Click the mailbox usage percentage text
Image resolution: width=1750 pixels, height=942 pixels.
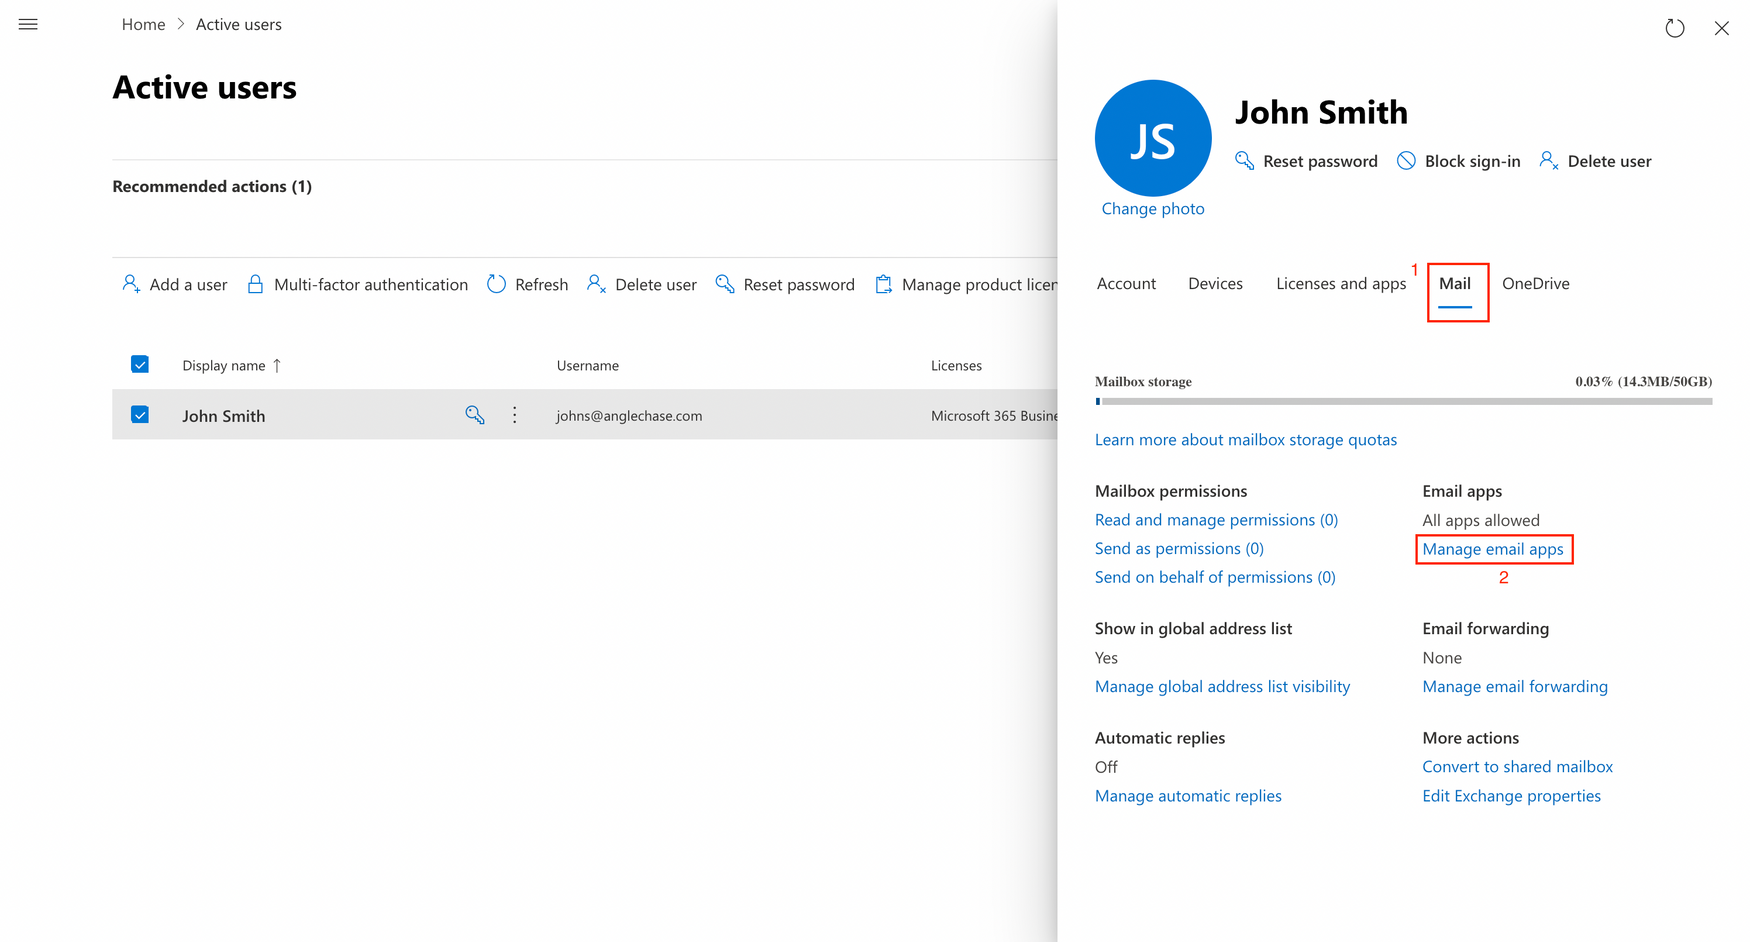point(1643,381)
